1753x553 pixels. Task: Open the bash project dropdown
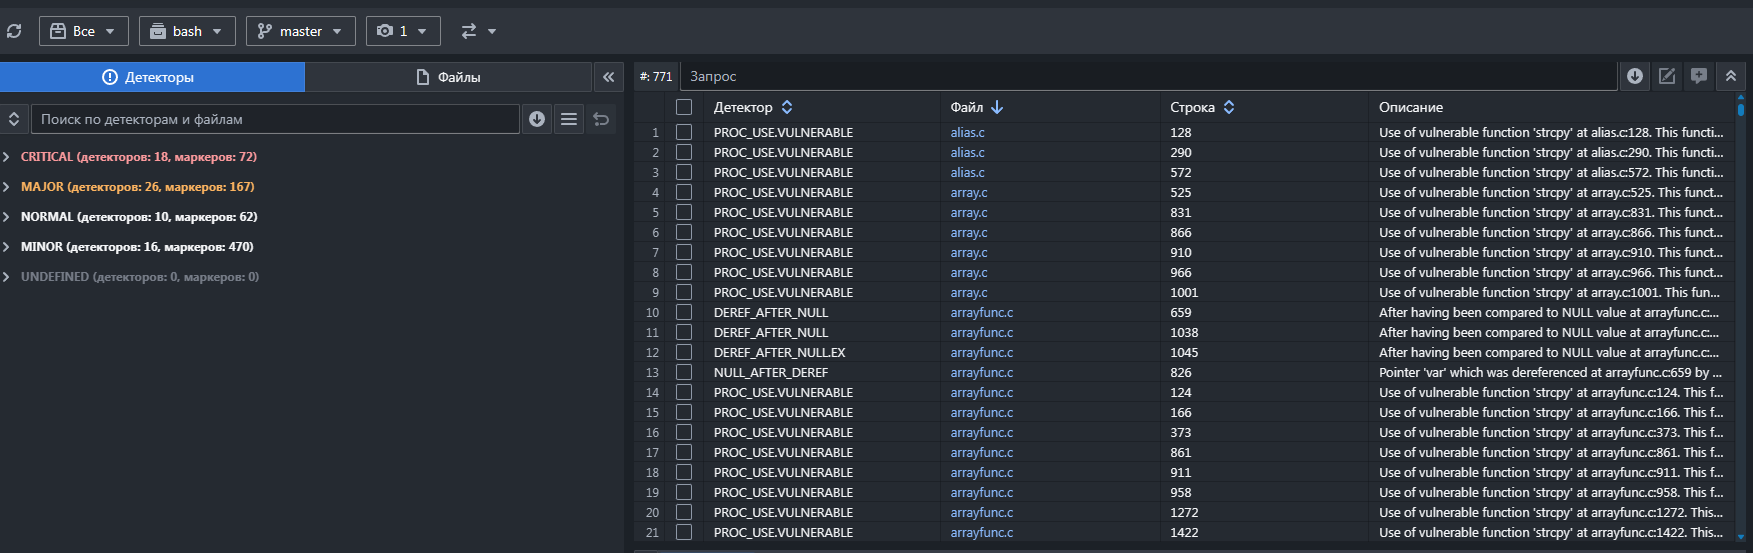pos(187,31)
